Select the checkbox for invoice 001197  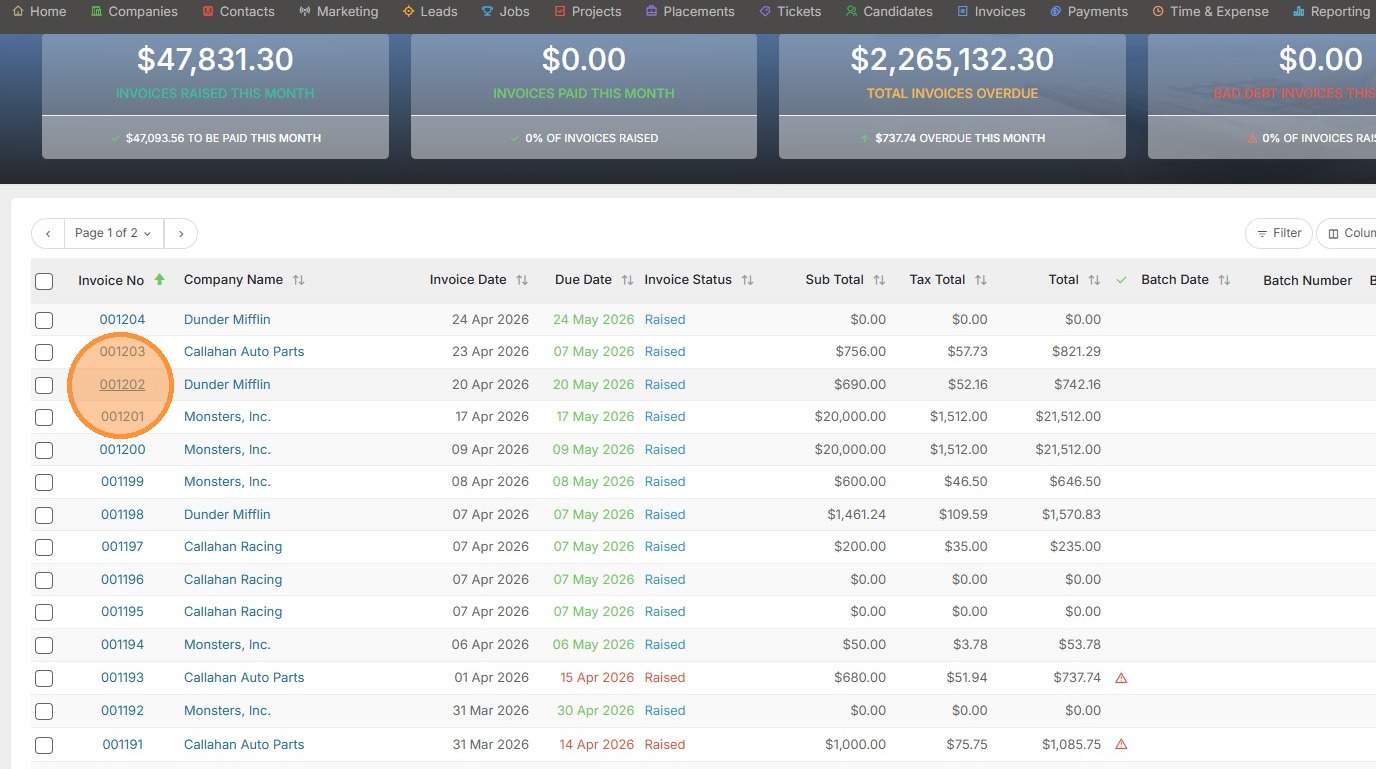click(x=44, y=547)
